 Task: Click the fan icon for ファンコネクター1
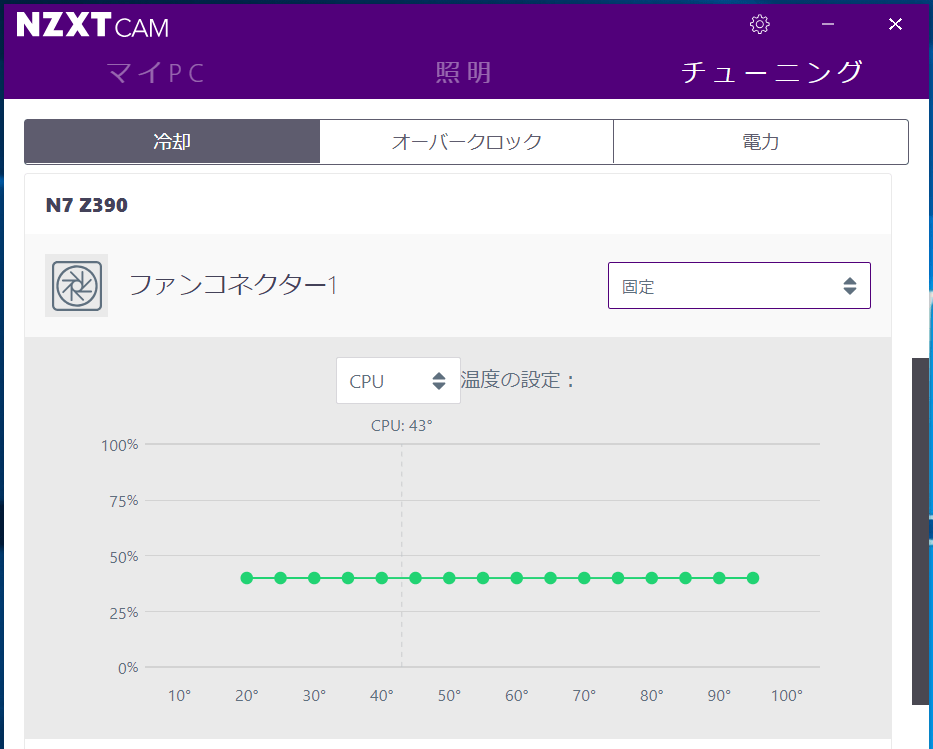coord(76,286)
